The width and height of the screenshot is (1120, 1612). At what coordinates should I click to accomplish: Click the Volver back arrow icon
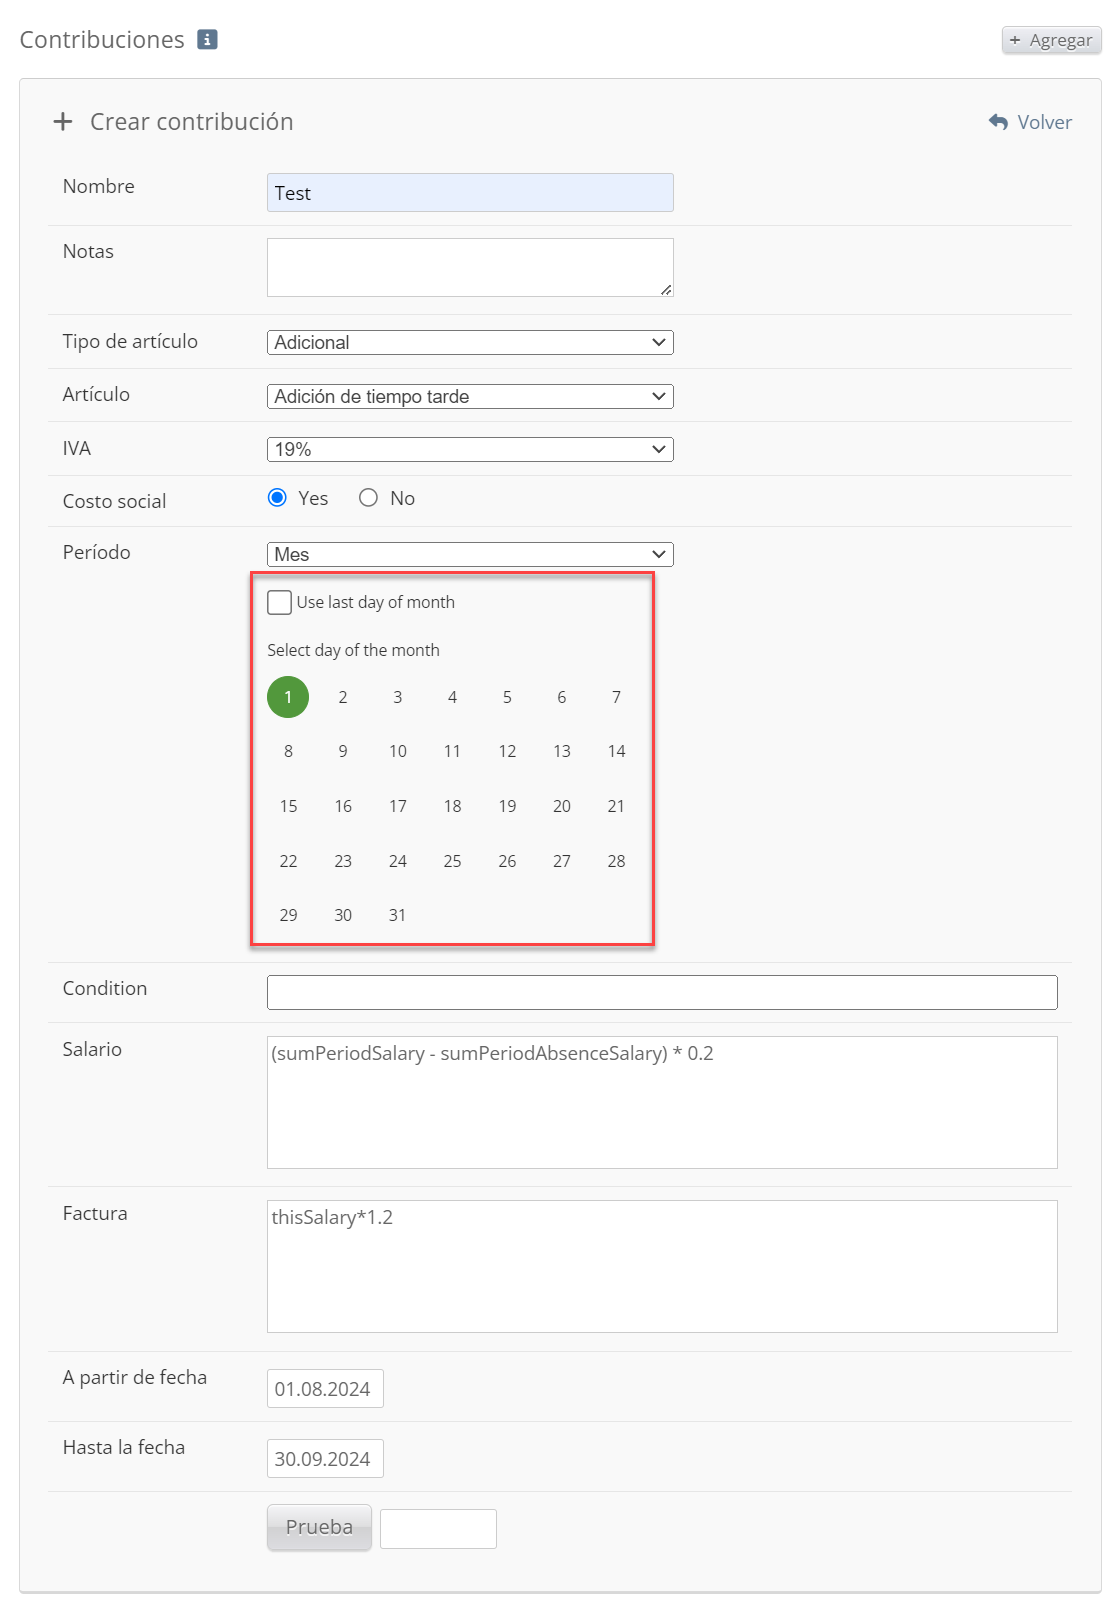coord(998,122)
